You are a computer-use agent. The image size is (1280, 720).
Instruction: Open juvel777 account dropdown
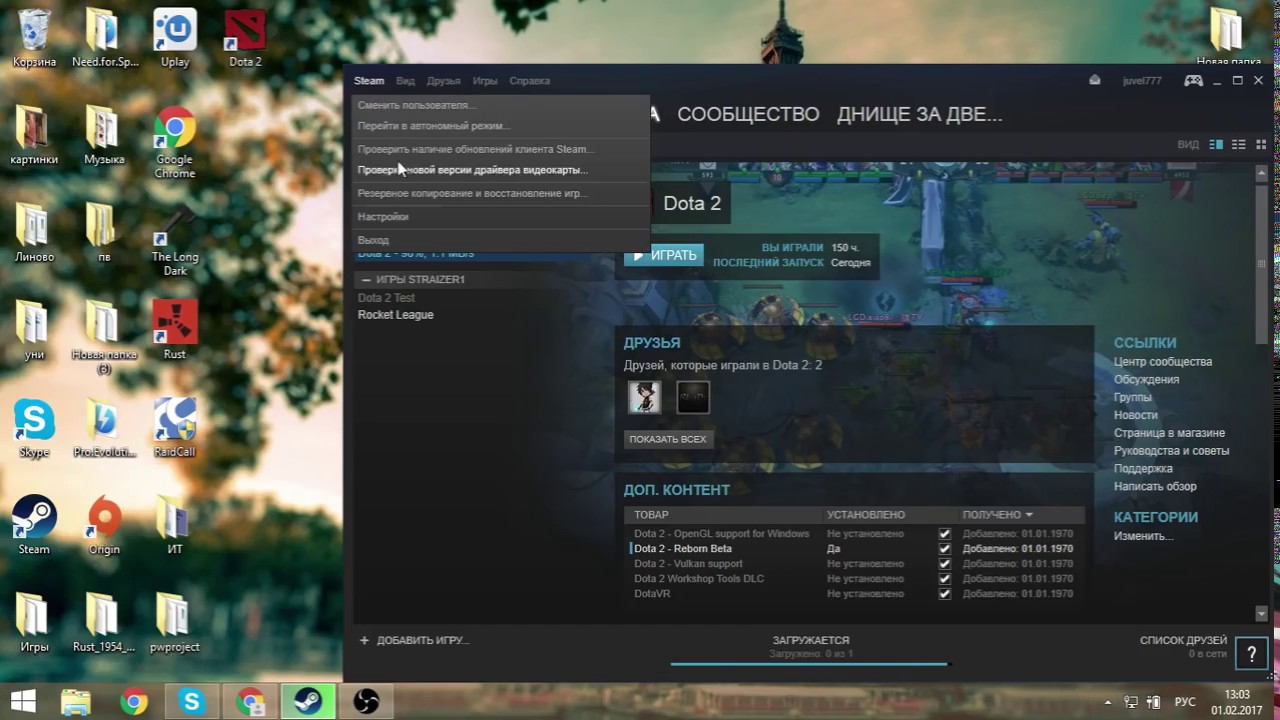[x=1142, y=81]
